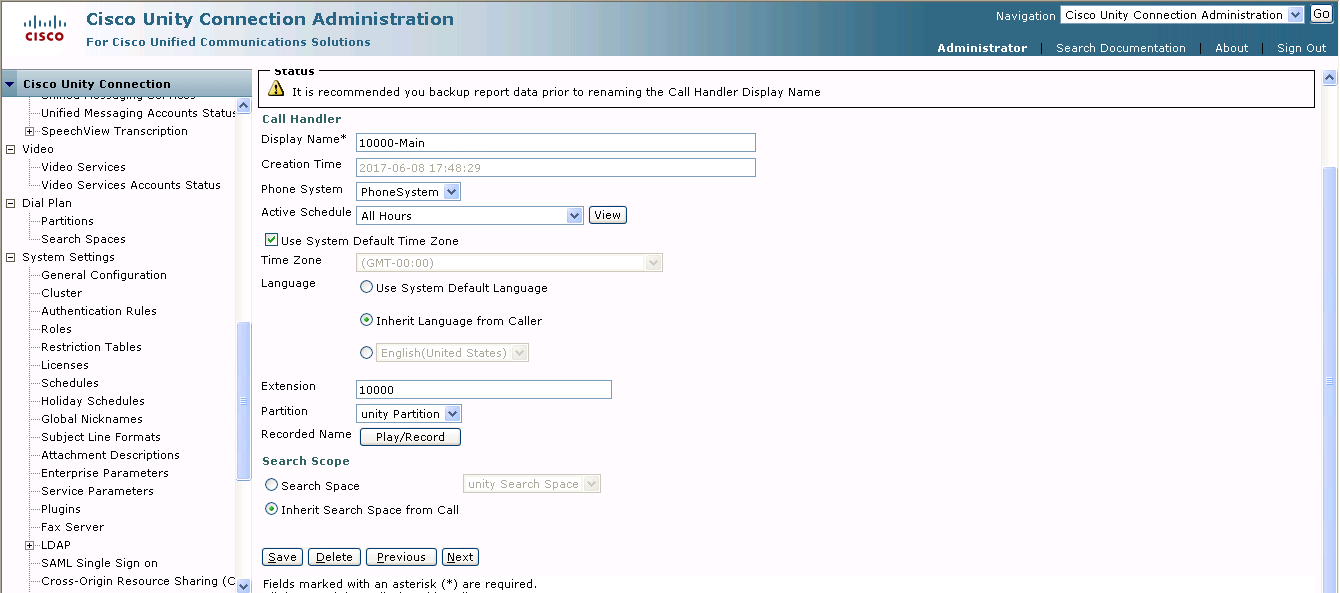Open Cluster in System Settings
This screenshot has width=1340, height=593.
click(61, 293)
